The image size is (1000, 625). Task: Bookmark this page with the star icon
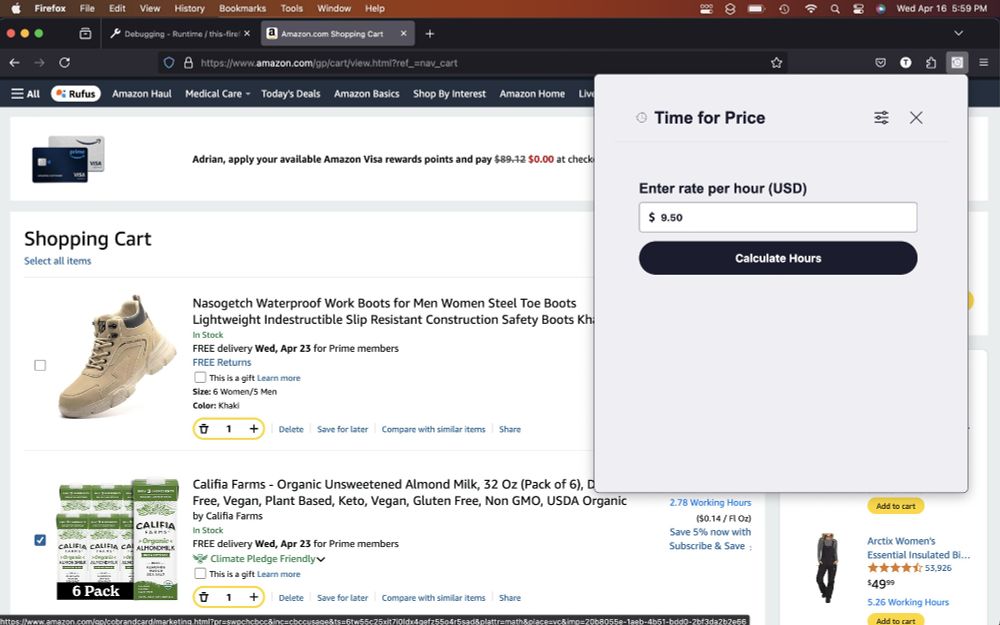(x=776, y=62)
